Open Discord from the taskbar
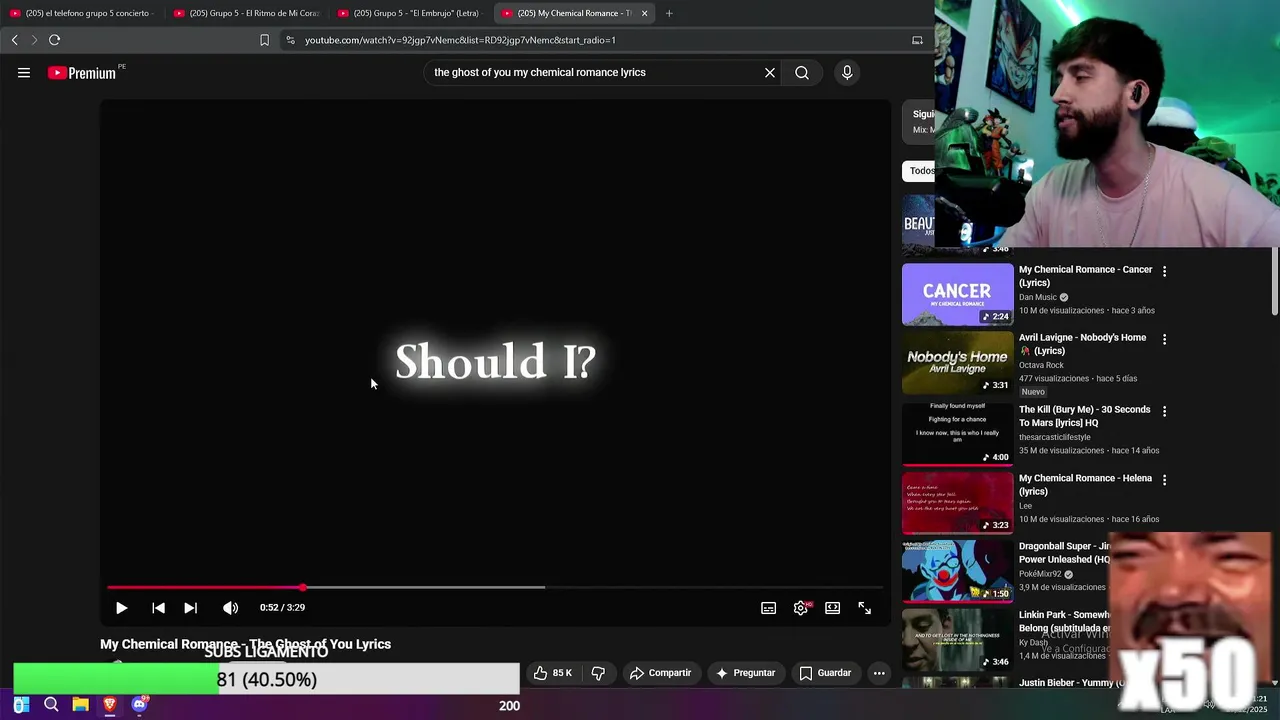This screenshot has height=720, width=1280. click(139, 705)
